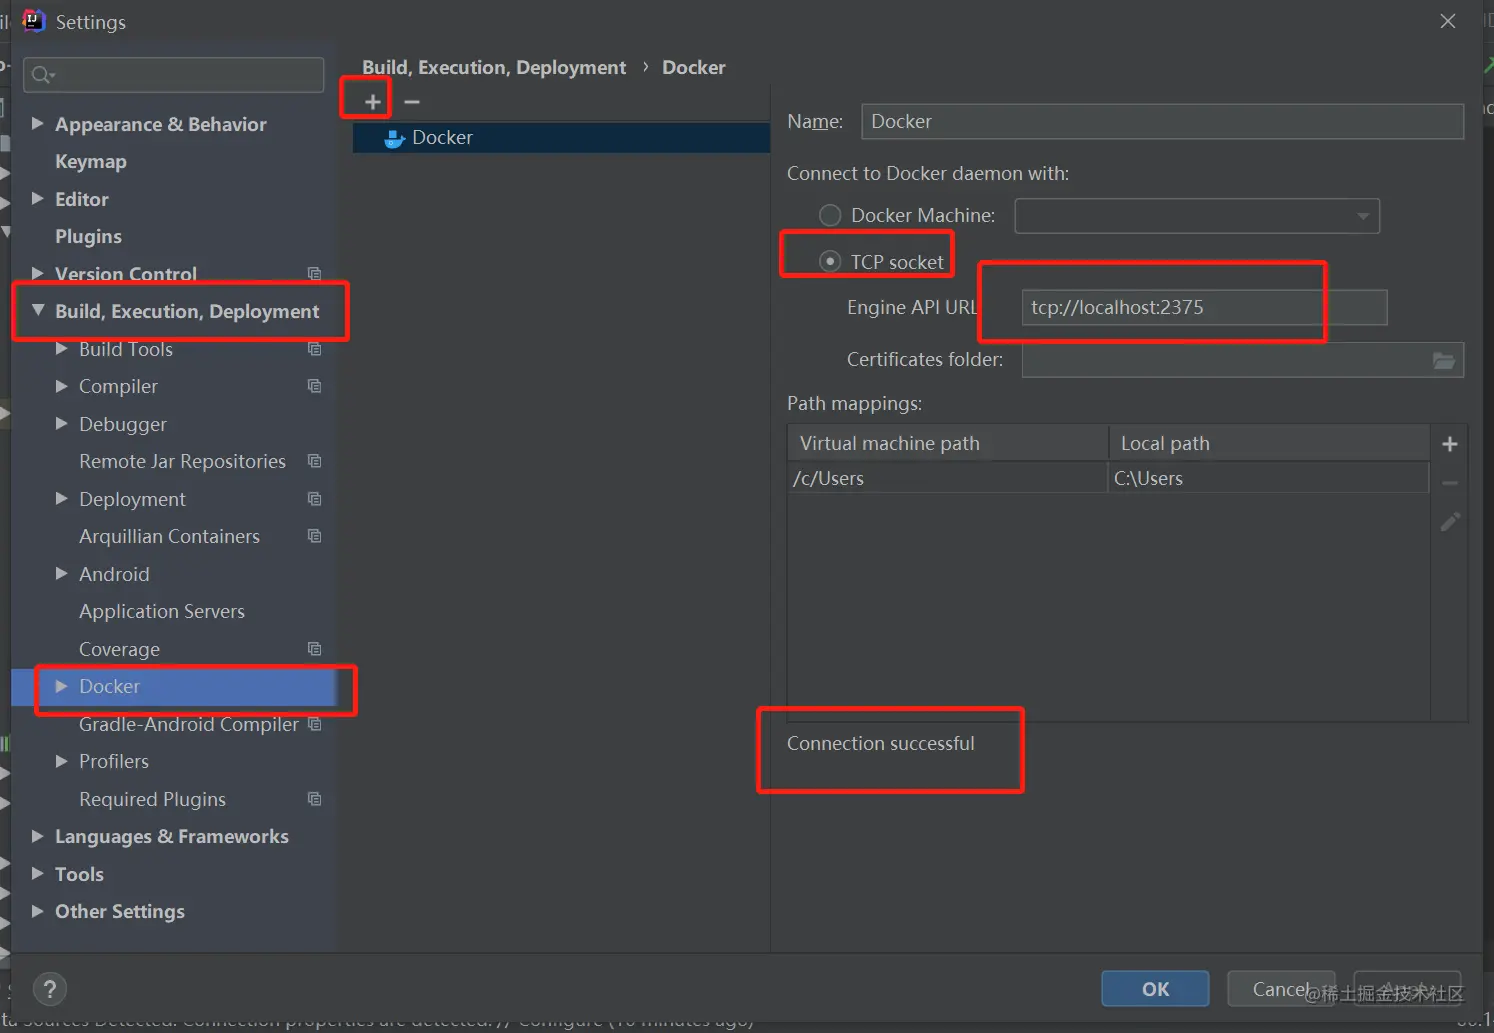The width and height of the screenshot is (1494, 1033).
Task: Collapse Build, Execution, Deployment section
Action: click(x=38, y=311)
